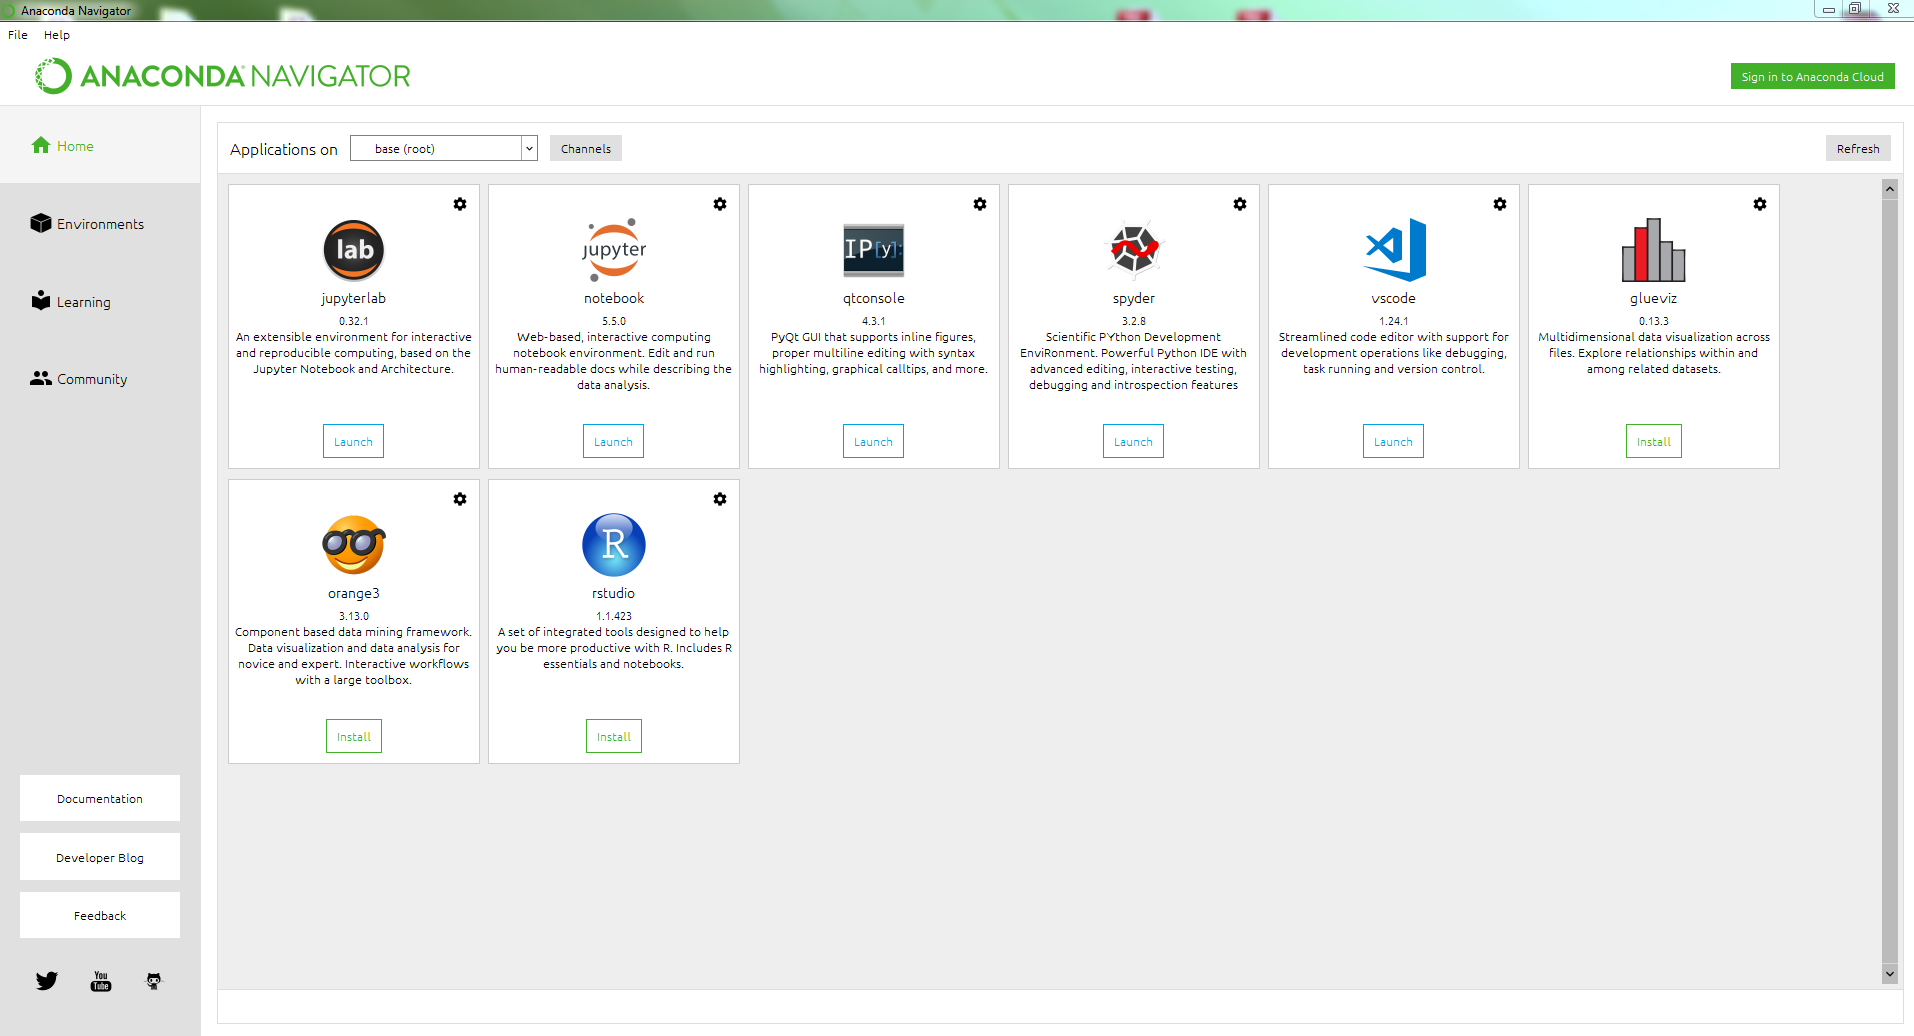Click the vscode version 1.24.1 text
The height and width of the screenshot is (1036, 1914).
pos(1394,322)
